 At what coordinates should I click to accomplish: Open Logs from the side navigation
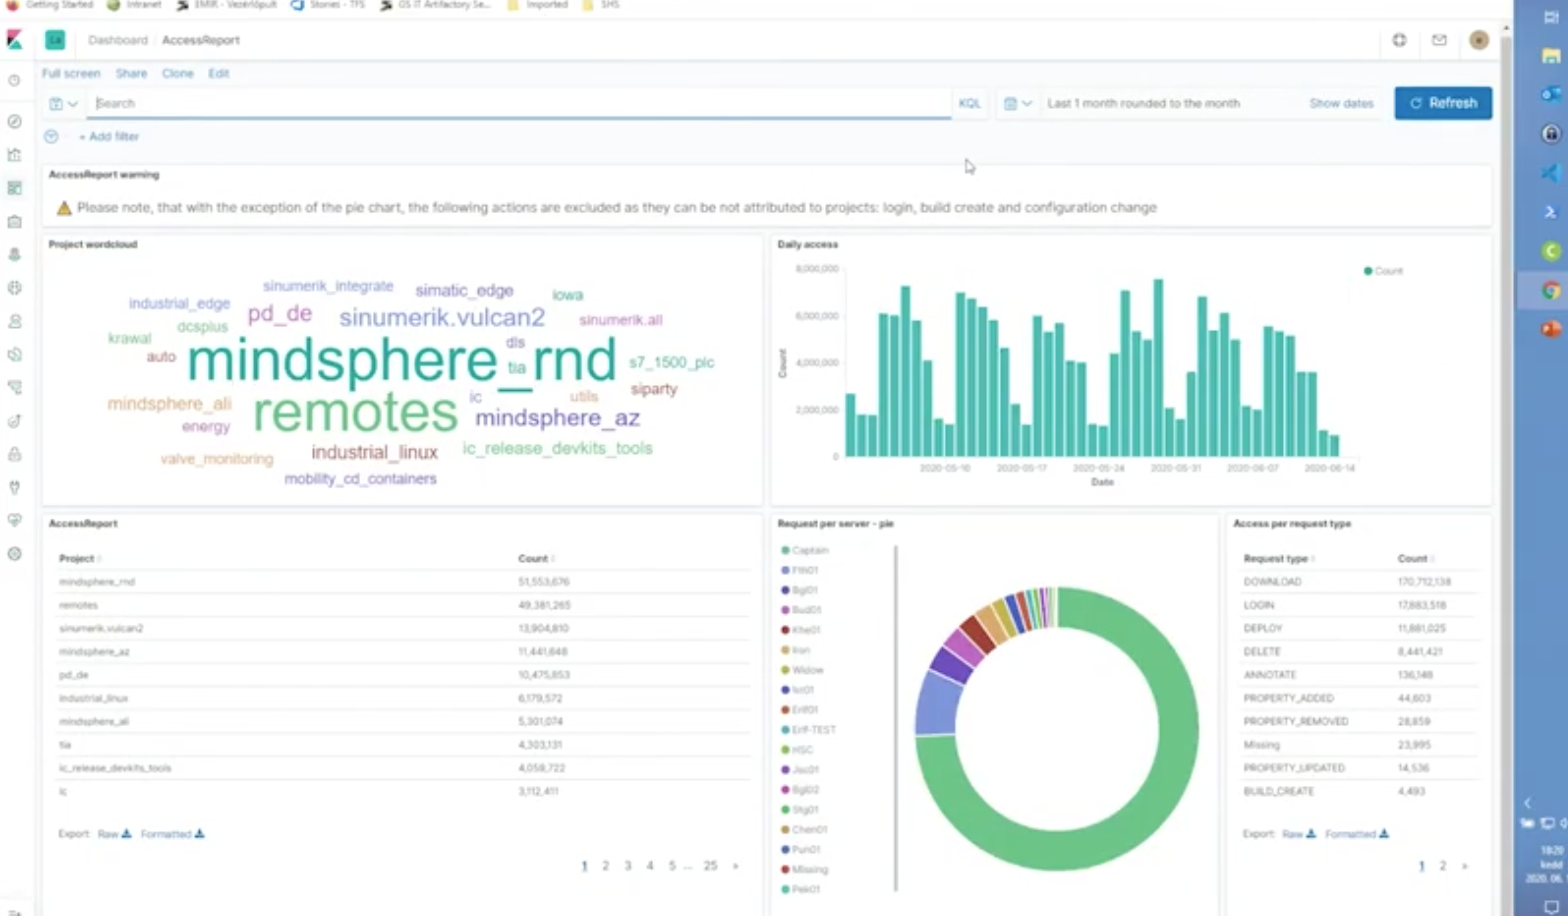pos(14,354)
